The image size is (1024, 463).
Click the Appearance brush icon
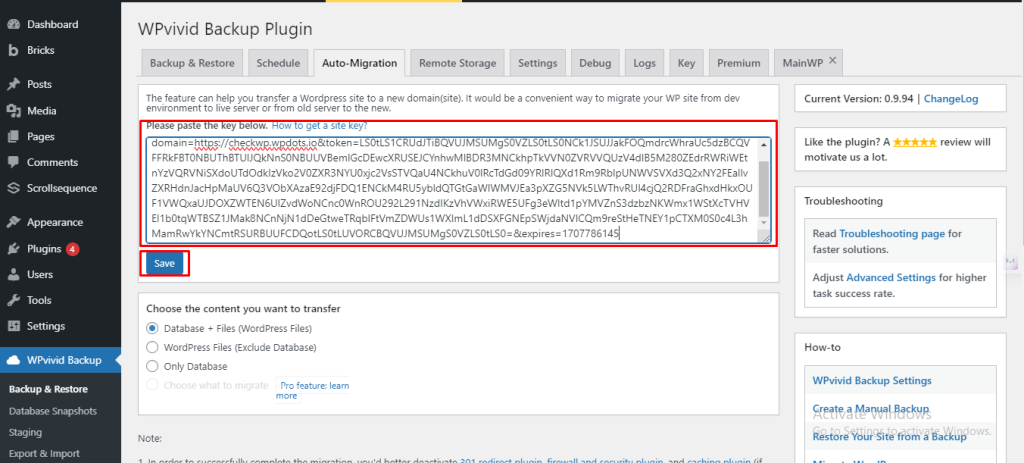tap(13, 223)
